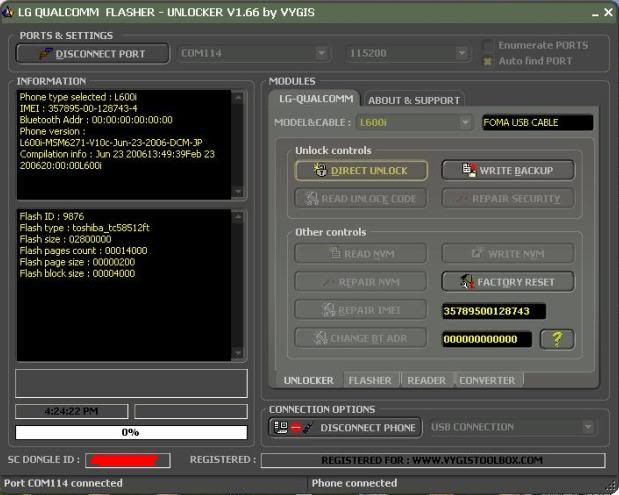Switch to the FLASHER tab
The height and width of the screenshot is (495, 619).
pyautogui.click(x=370, y=381)
